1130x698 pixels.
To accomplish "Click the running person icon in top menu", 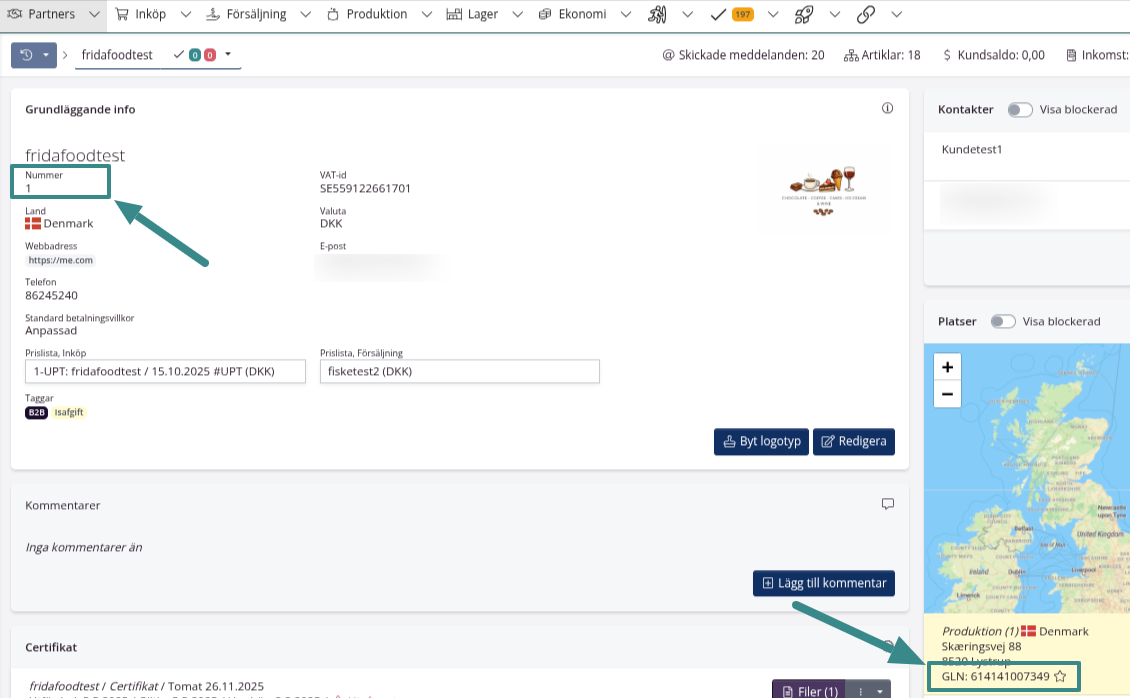I will [x=657, y=14].
